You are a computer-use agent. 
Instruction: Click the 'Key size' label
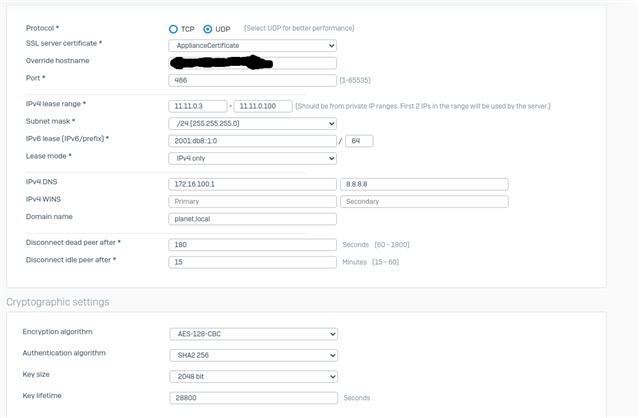coord(36,374)
